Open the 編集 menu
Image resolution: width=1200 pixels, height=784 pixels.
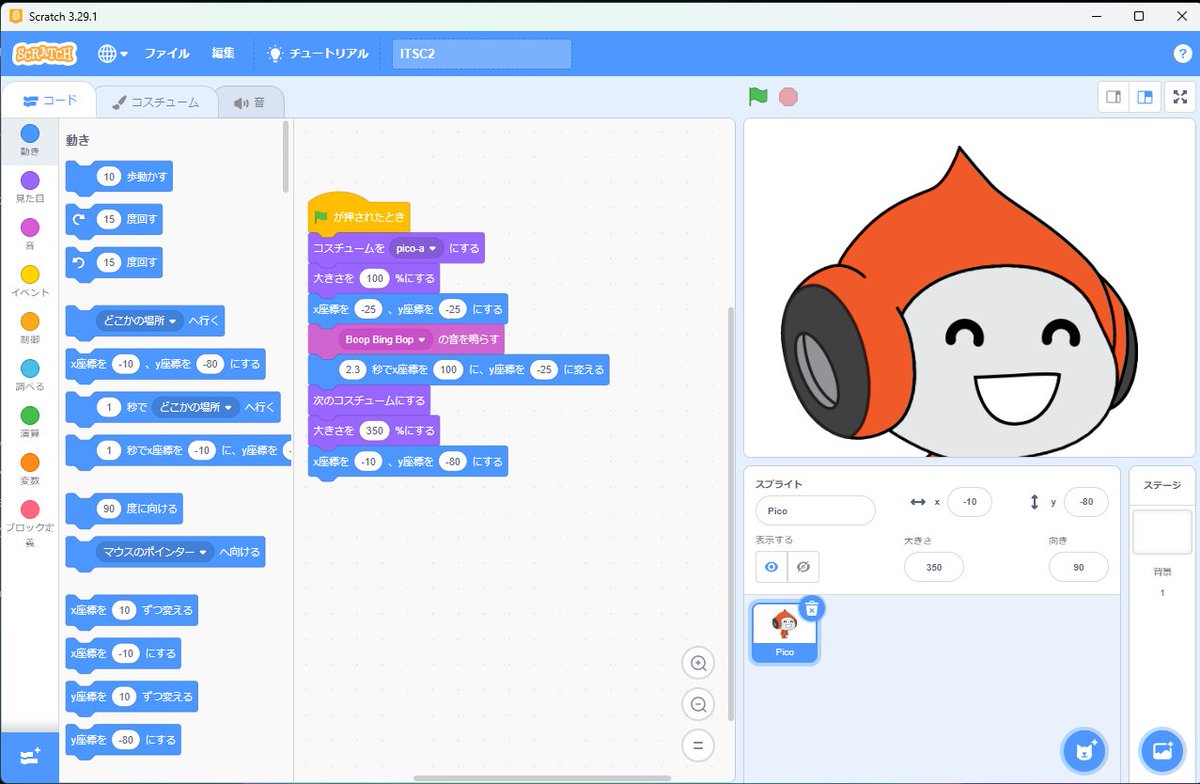coord(224,54)
